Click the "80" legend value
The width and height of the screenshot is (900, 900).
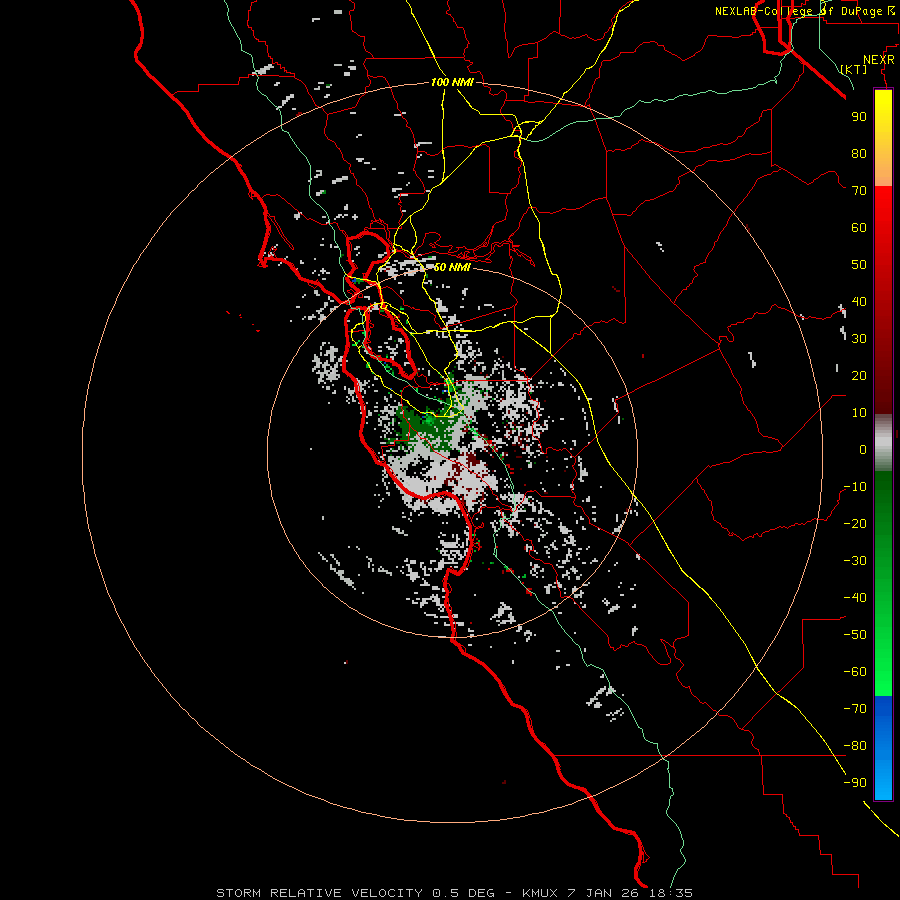[859, 153]
